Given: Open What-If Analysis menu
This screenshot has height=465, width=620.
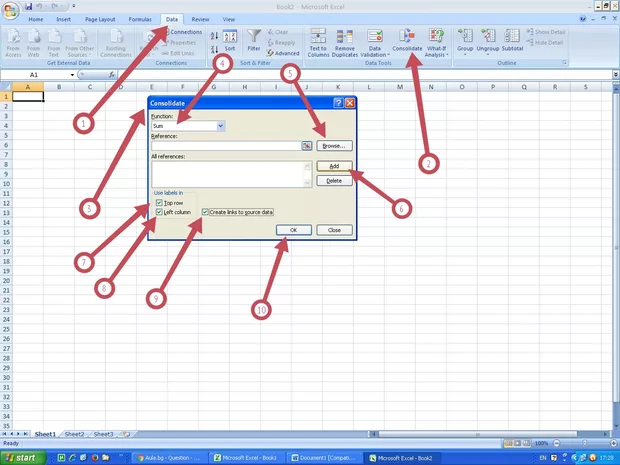Looking at the screenshot, I should (436, 43).
